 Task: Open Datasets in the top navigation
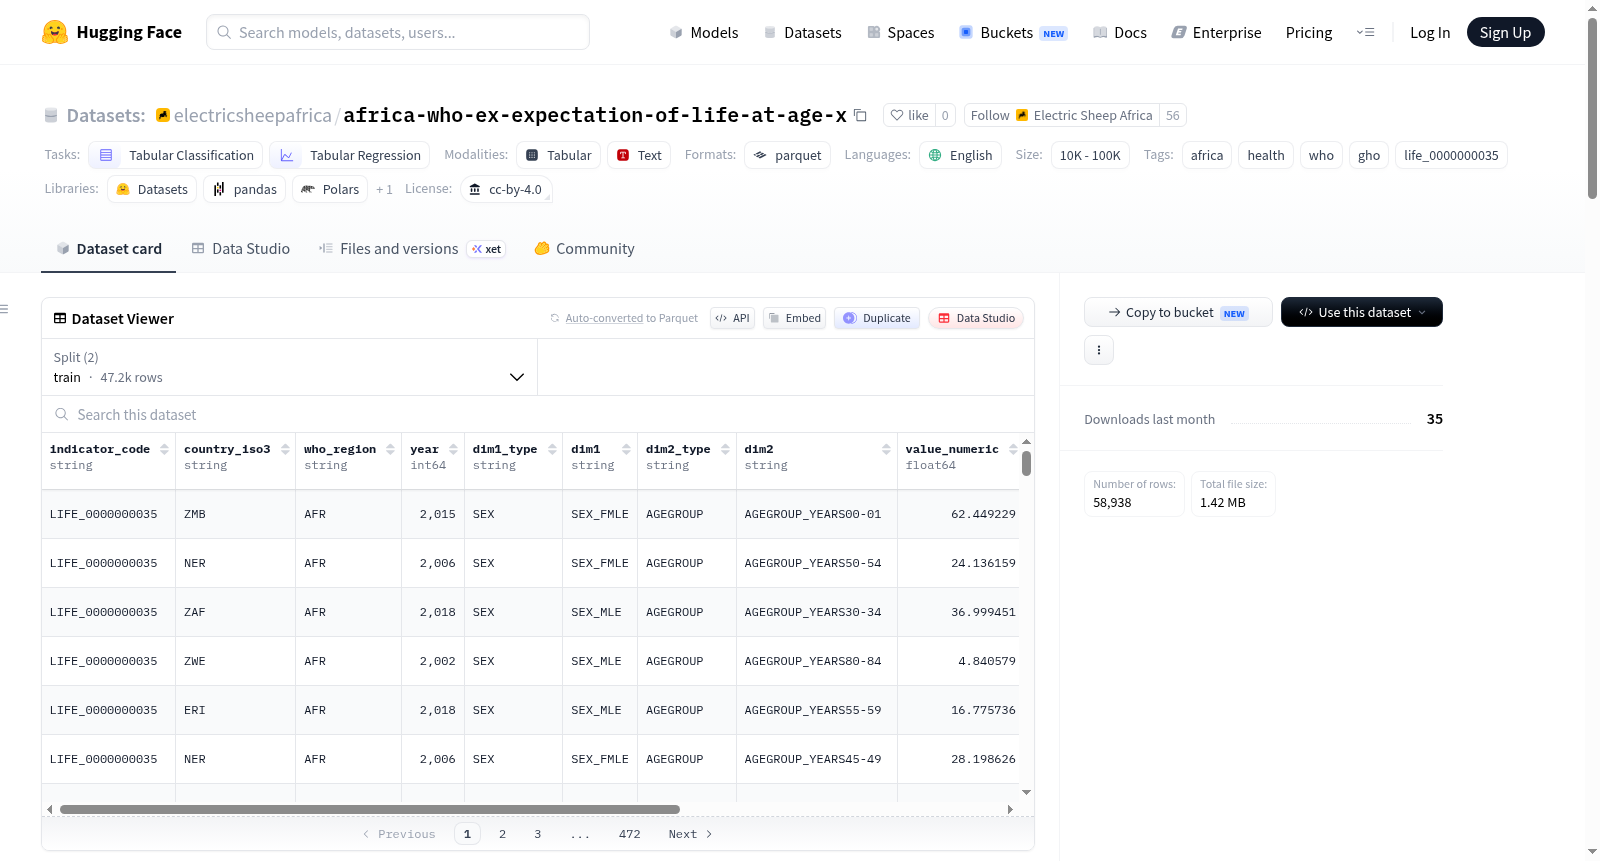[802, 32]
